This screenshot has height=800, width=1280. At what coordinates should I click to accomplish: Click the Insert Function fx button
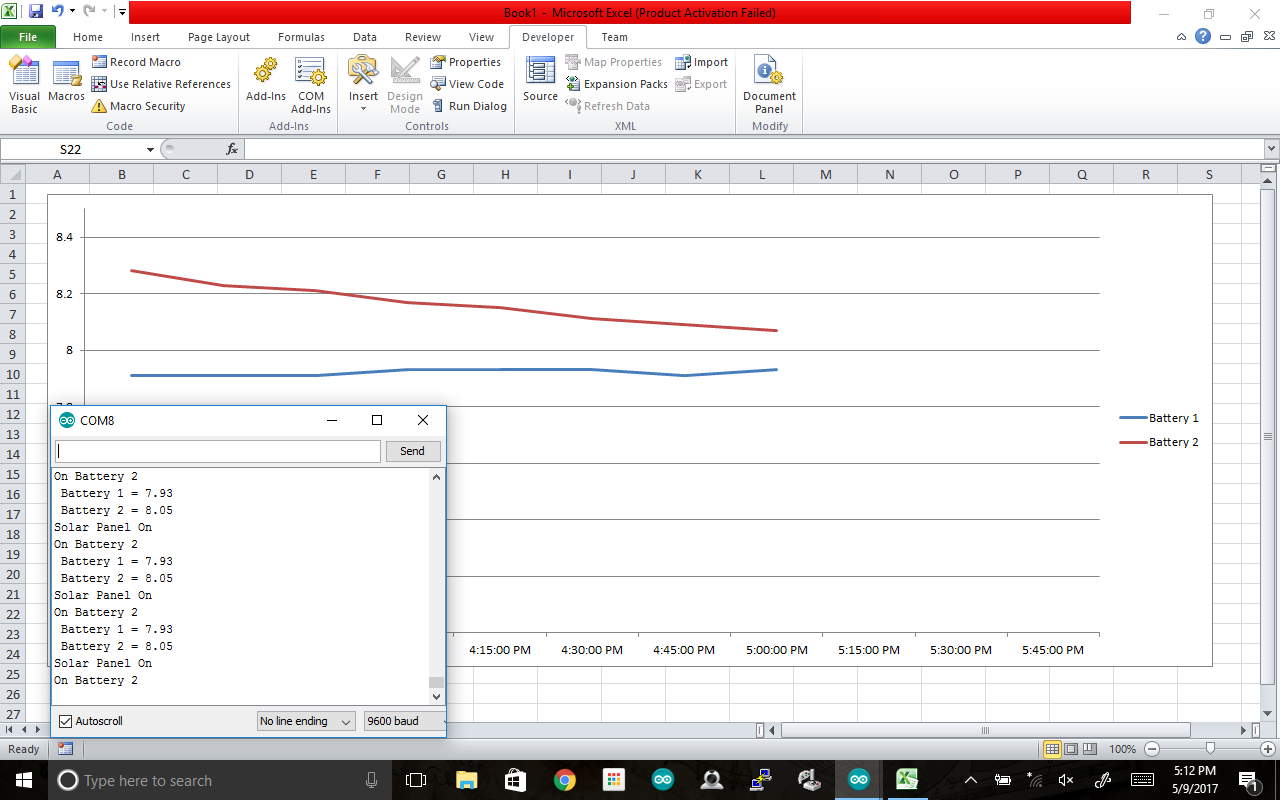[x=232, y=149]
